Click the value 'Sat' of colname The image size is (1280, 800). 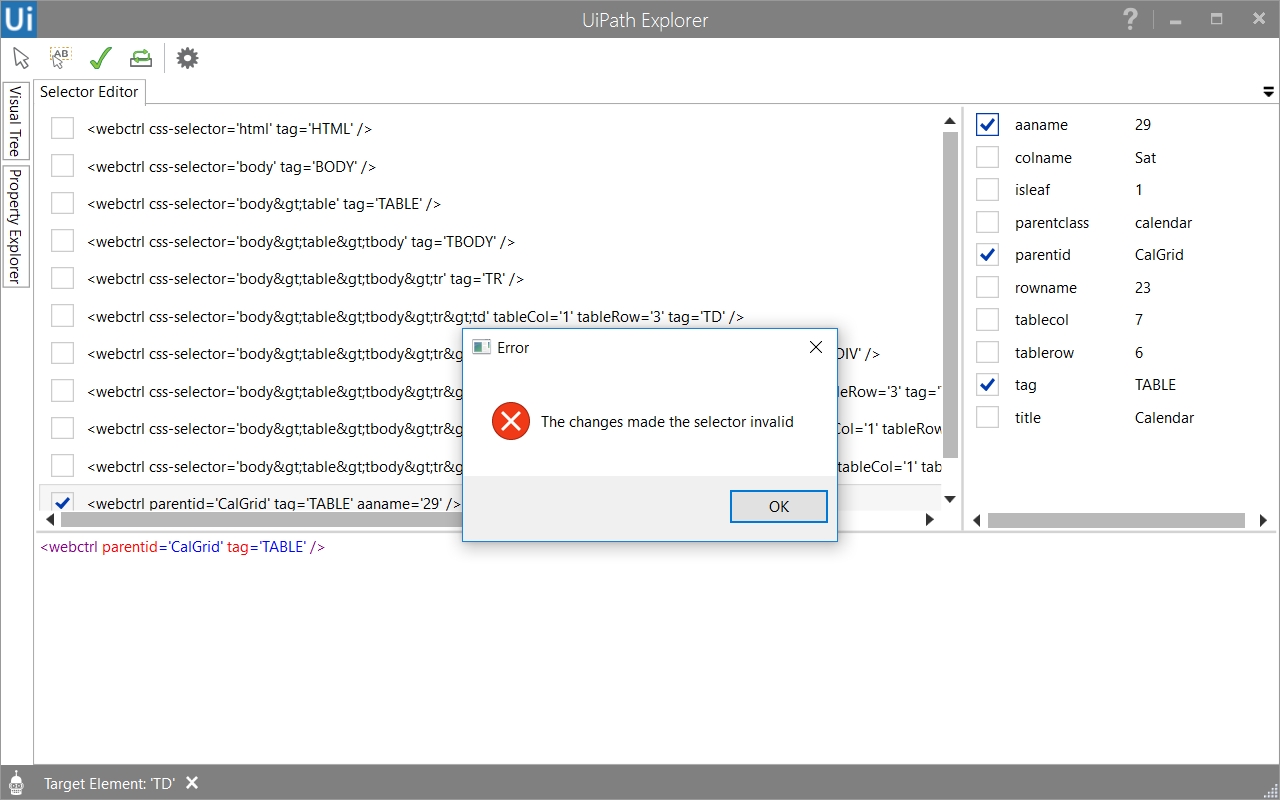click(x=1146, y=157)
